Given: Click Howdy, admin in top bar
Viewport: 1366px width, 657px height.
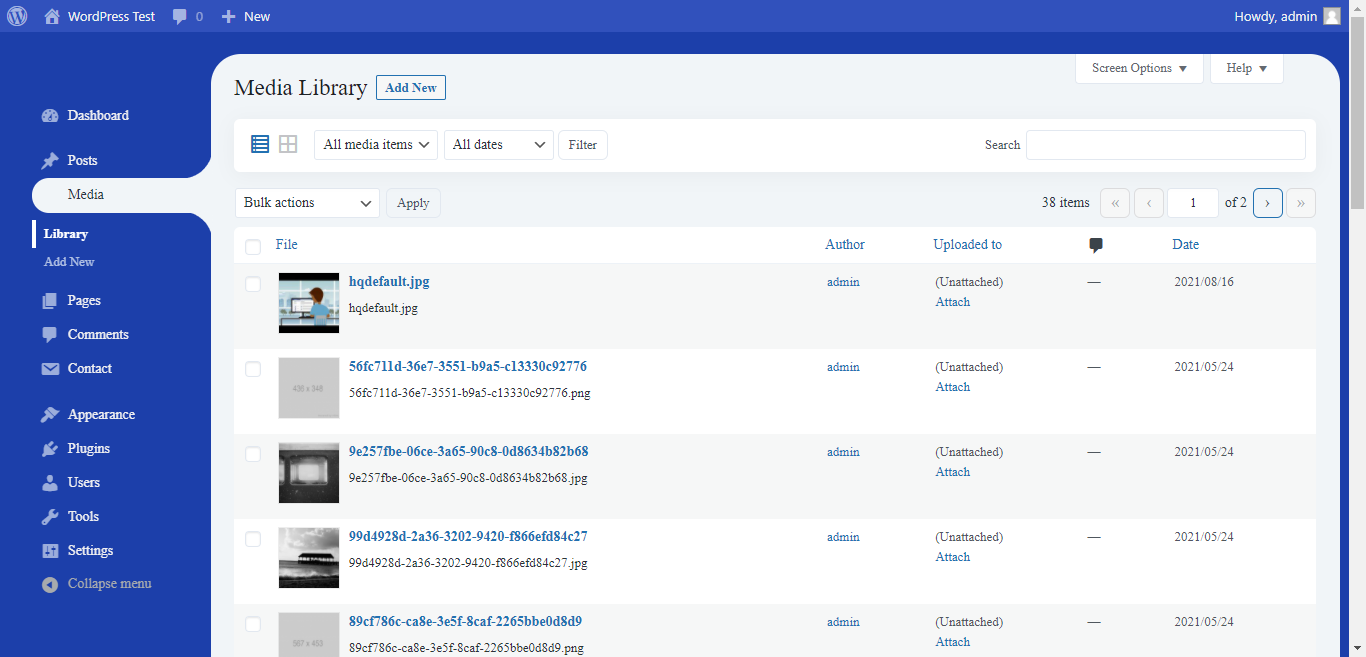Looking at the screenshot, I should click(1276, 16).
